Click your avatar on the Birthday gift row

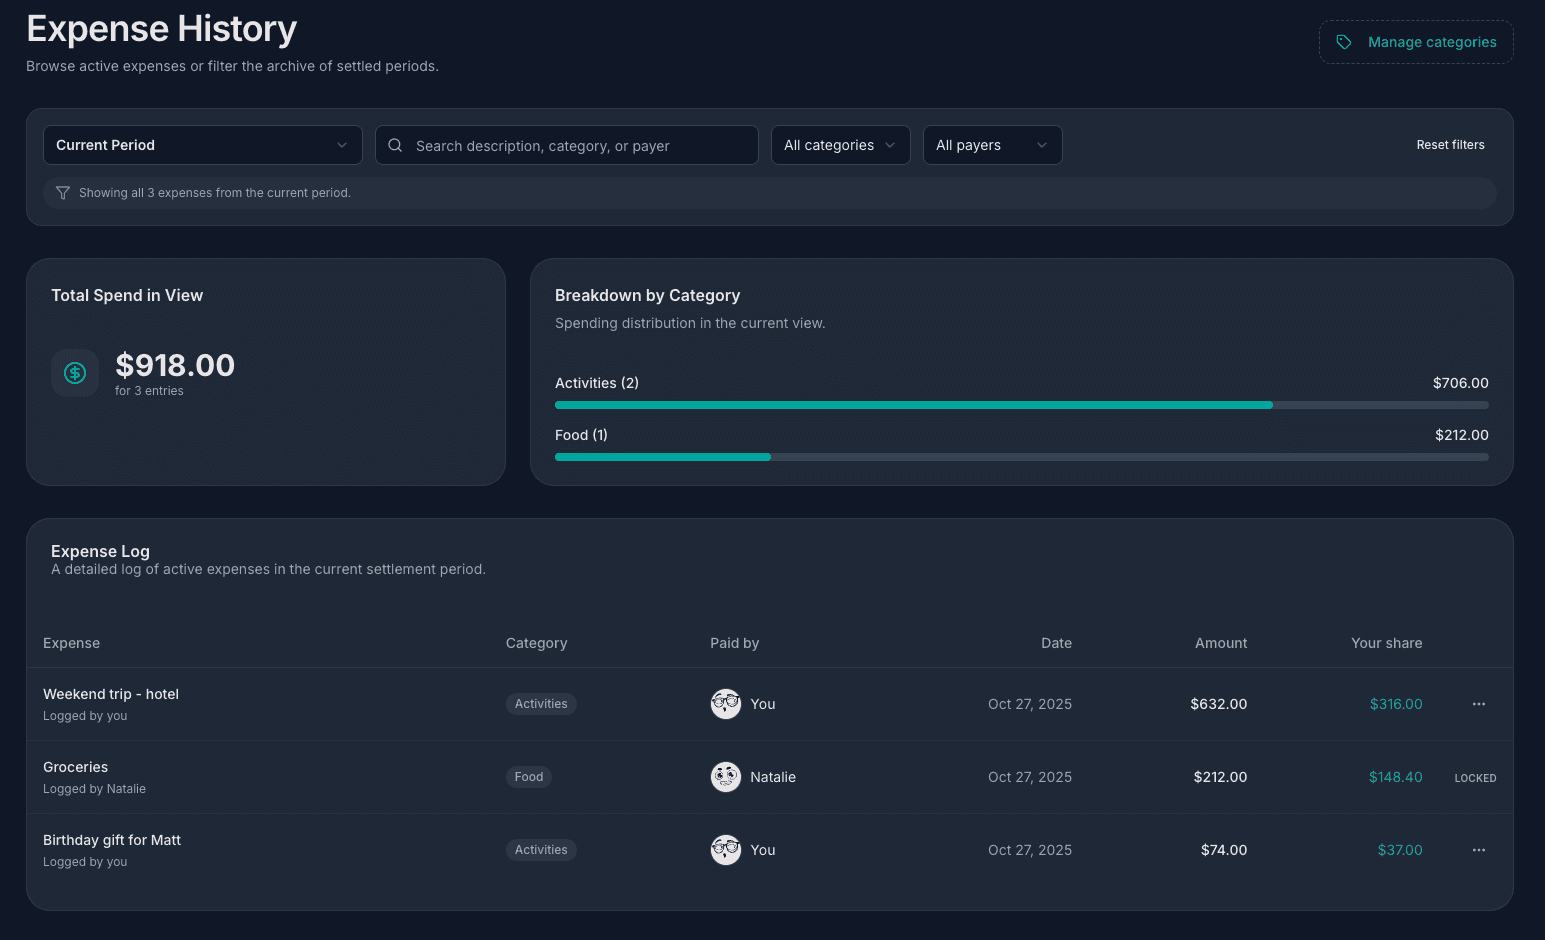coord(725,850)
